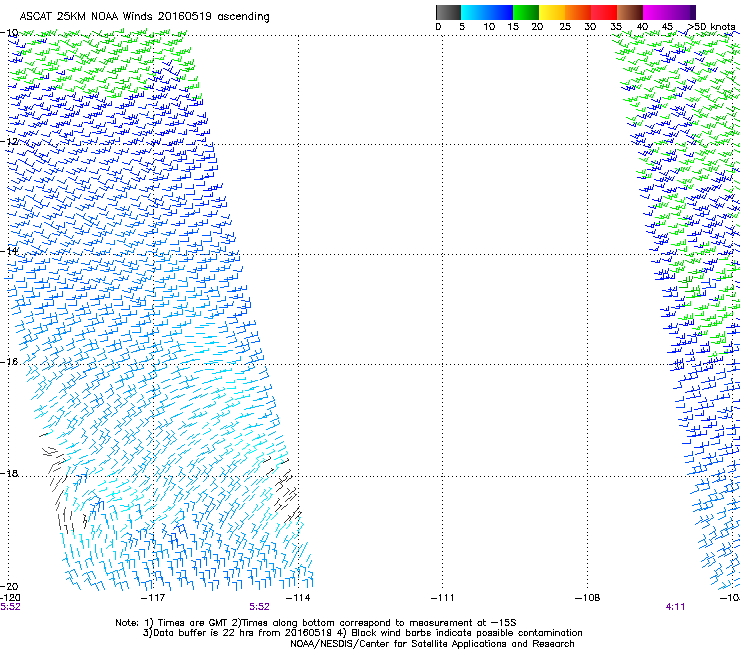Click latitude label -14

tap(9, 251)
